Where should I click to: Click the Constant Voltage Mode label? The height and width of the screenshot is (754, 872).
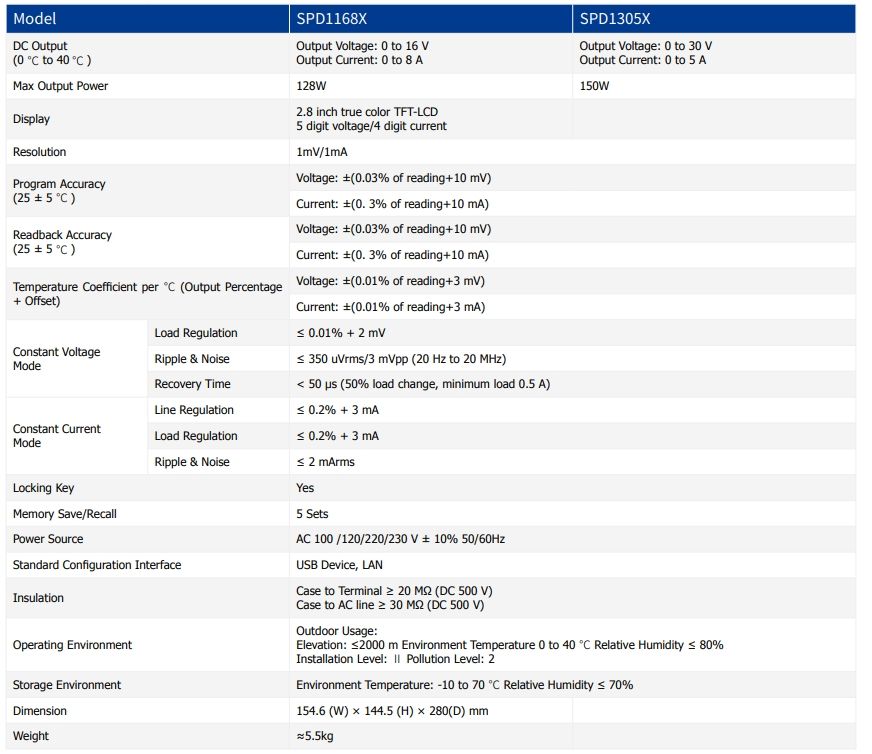(56, 359)
